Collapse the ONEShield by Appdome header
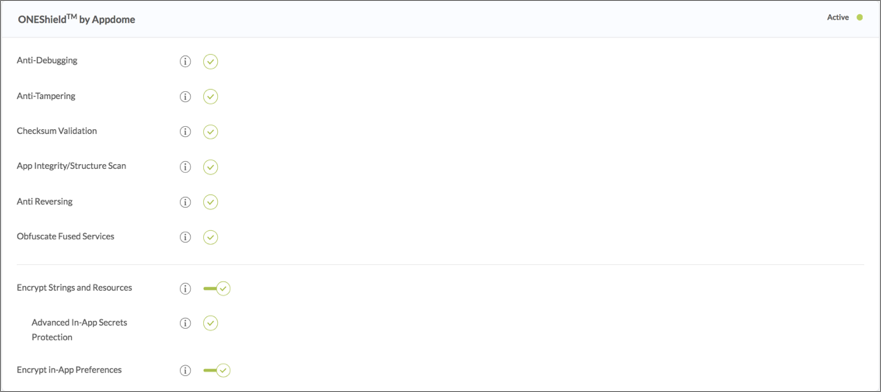Viewport: 881px width, 392px height. (x=440, y=19)
